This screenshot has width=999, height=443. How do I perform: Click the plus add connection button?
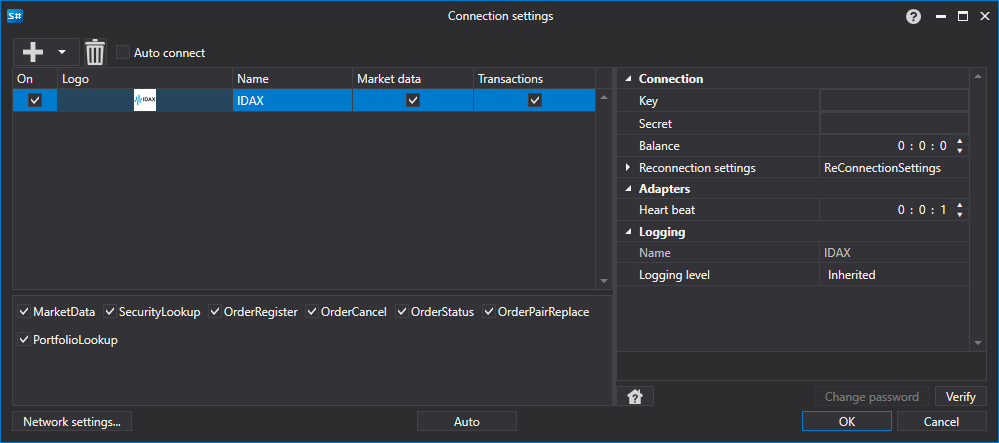point(33,52)
